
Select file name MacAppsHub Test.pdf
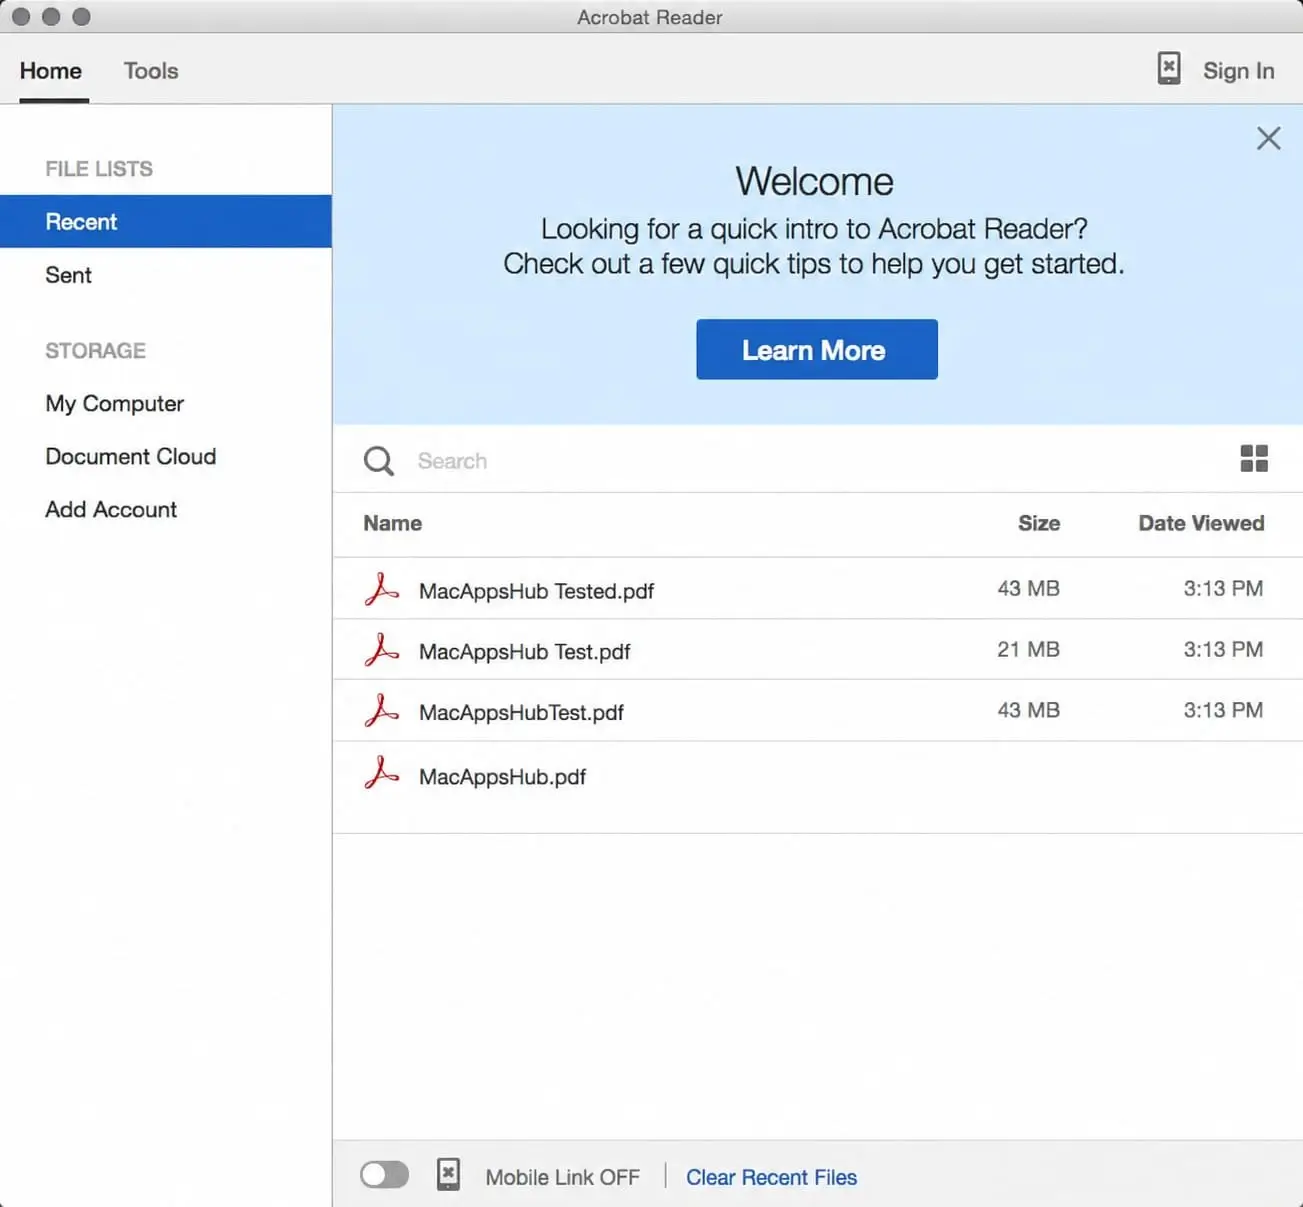525,652
